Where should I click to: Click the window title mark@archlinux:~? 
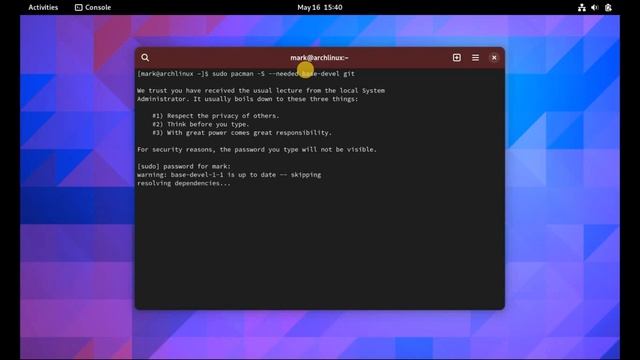pyautogui.click(x=319, y=58)
